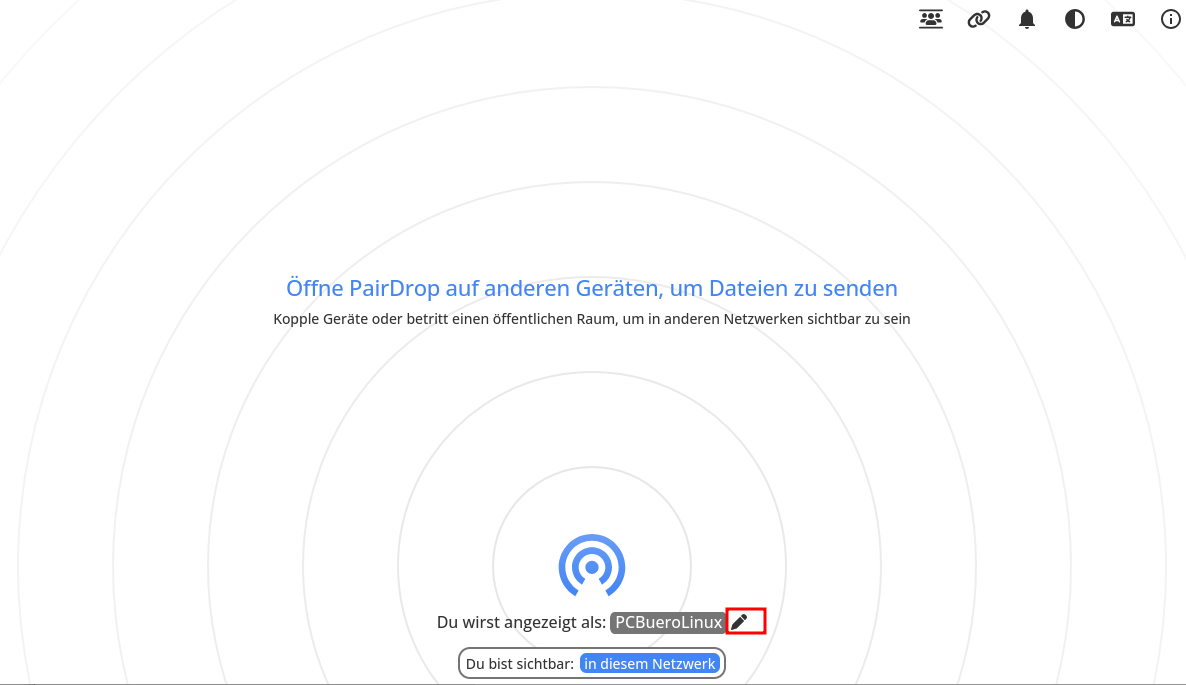1186x685 pixels.
Task: Open the language picker to choose another language
Action: 1122,18
